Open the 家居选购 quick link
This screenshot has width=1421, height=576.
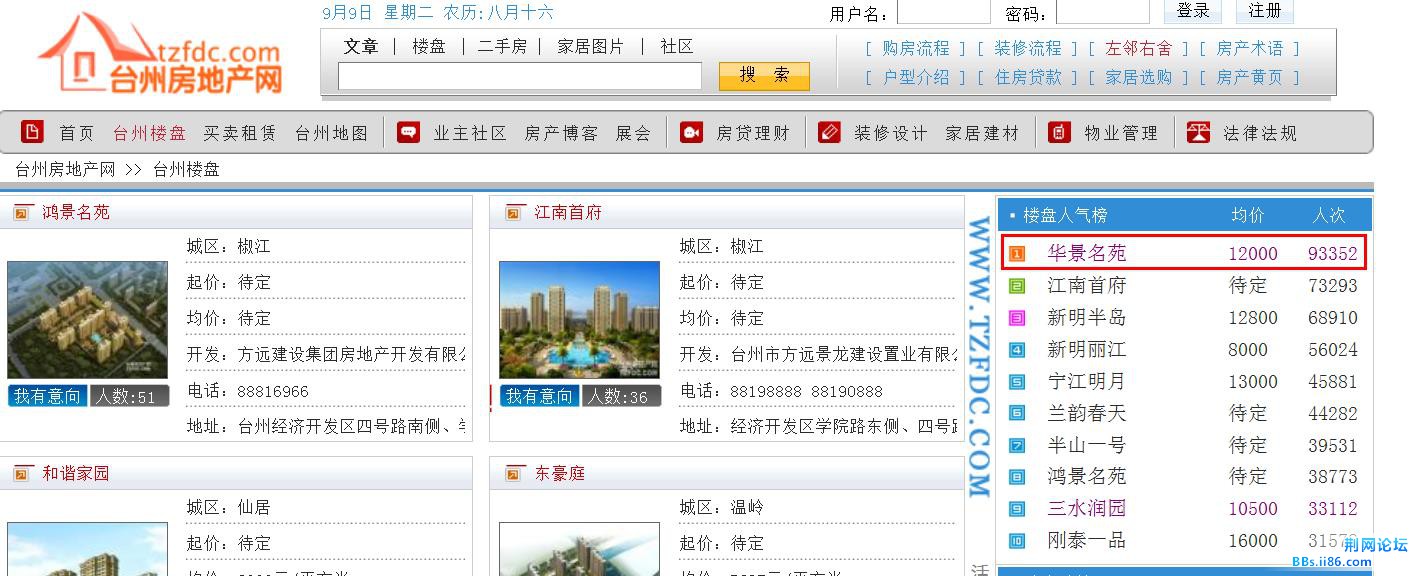point(1139,77)
